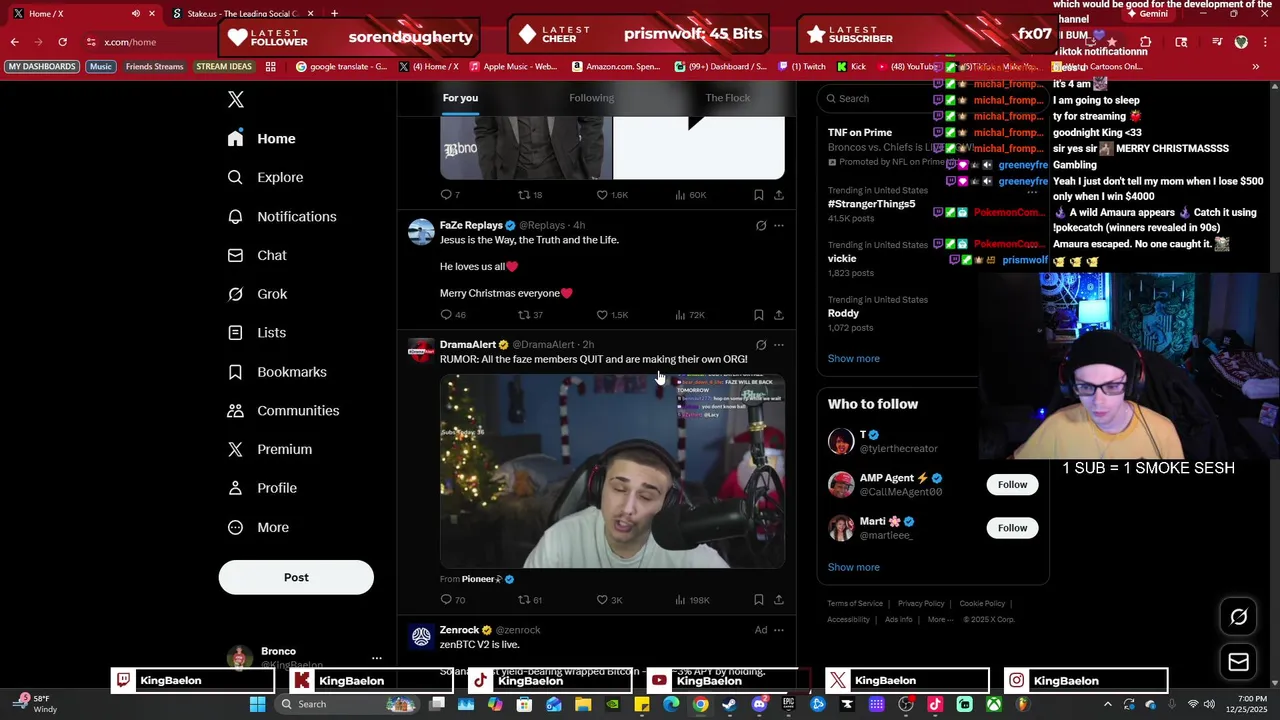Open Profile in the sidebar
This screenshot has height=720, width=1280.
262,488
